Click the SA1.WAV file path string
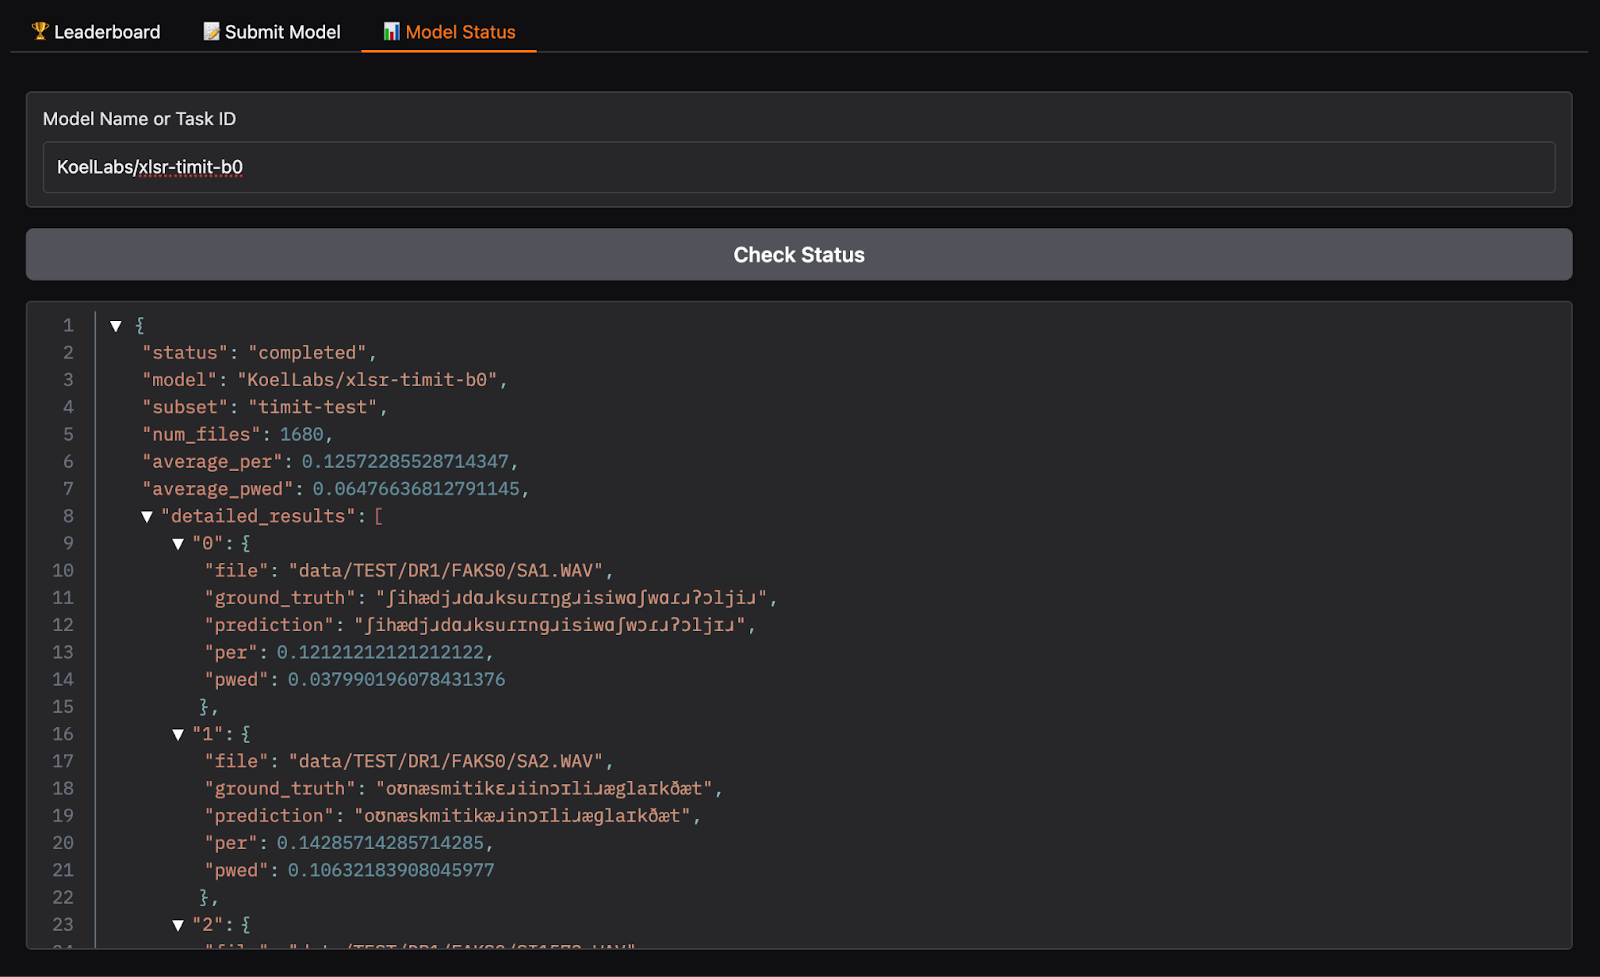 pos(446,571)
